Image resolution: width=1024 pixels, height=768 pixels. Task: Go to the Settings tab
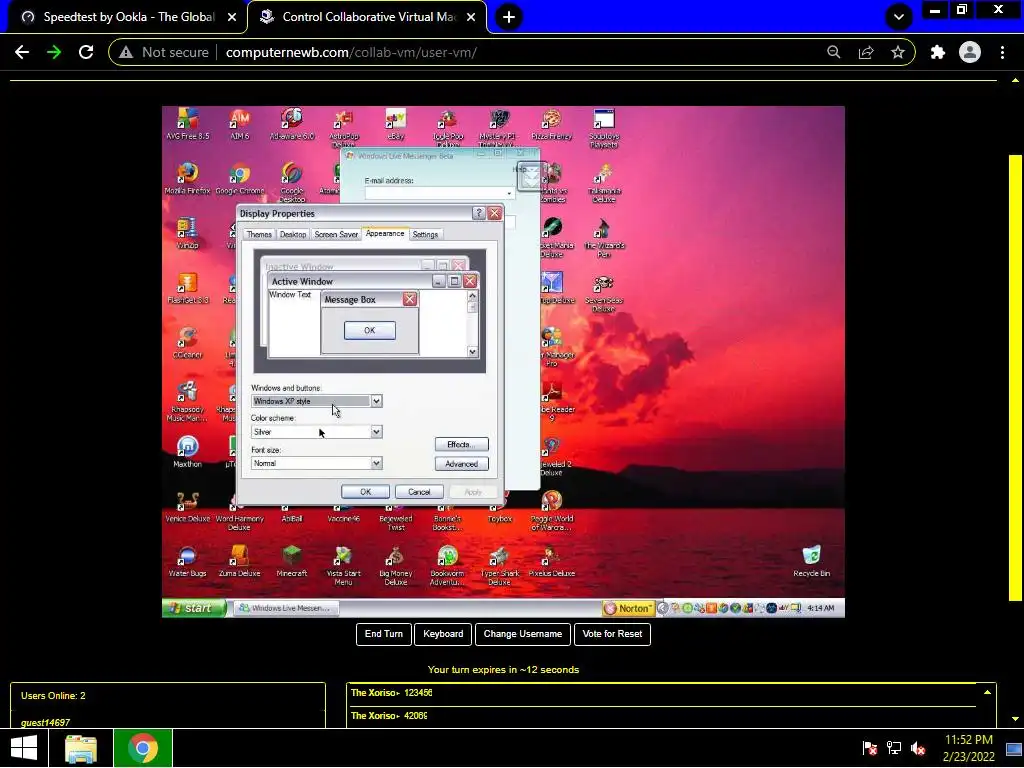click(425, 234)
